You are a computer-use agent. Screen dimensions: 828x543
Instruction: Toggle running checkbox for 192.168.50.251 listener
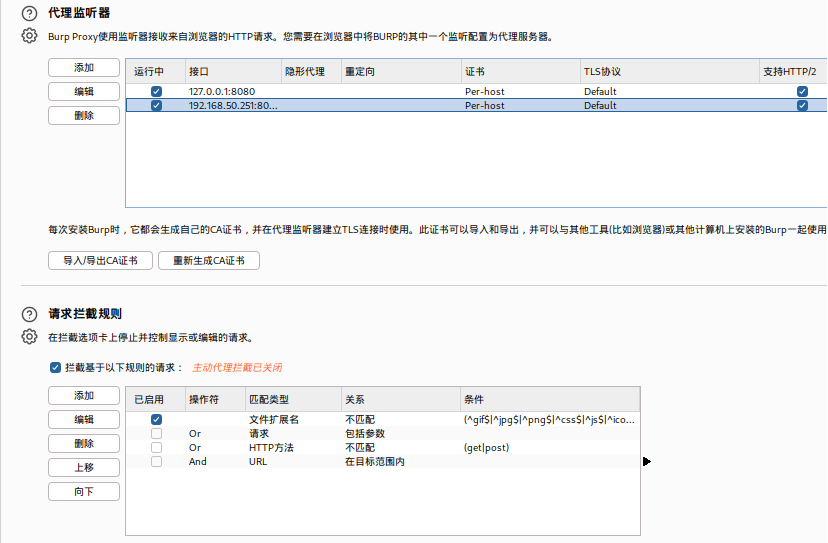coord(156,106)
